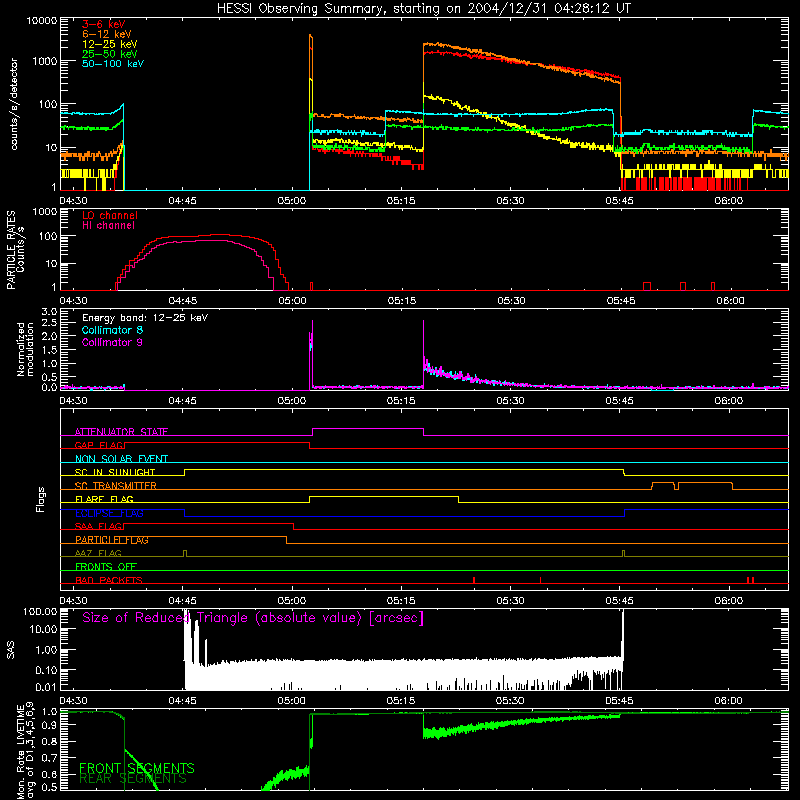Select the '50-100 keV' cyan legend label
Screen dimensions: 800x800
[113, 64]
